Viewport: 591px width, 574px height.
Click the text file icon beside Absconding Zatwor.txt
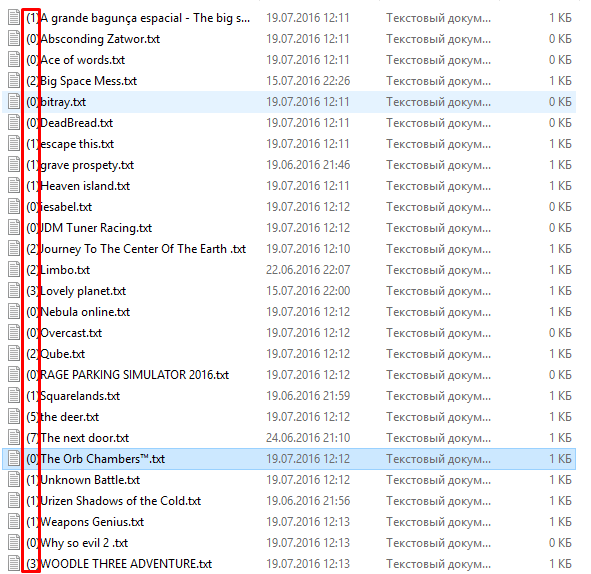pyautogui.click(x=14, y=39)
